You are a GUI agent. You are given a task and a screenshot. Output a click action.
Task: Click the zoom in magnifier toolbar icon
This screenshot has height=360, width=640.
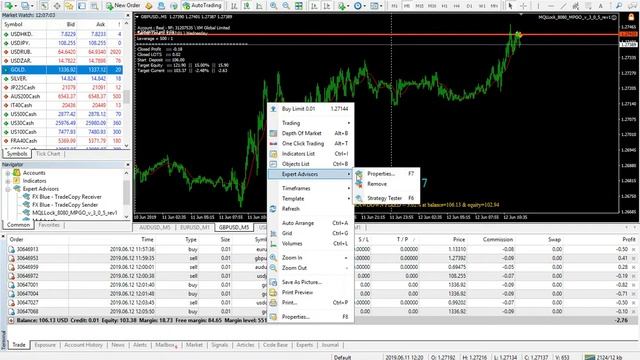(273, 6)
